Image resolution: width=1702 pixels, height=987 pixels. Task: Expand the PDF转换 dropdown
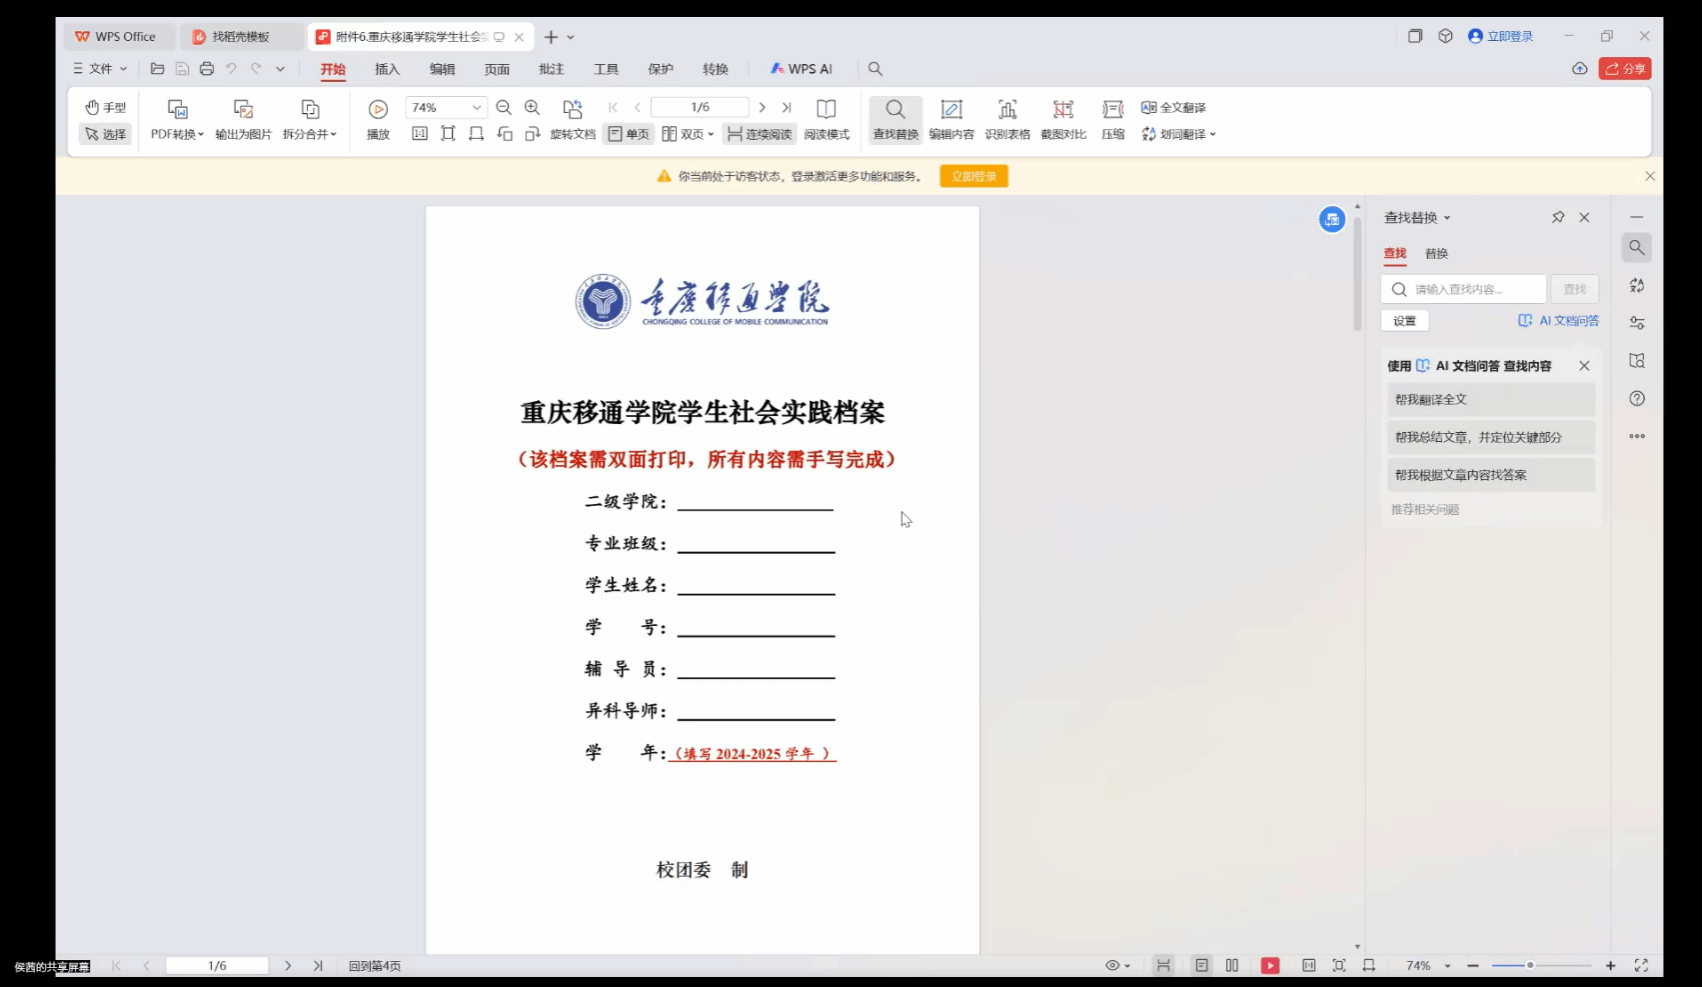pos(177,134)
